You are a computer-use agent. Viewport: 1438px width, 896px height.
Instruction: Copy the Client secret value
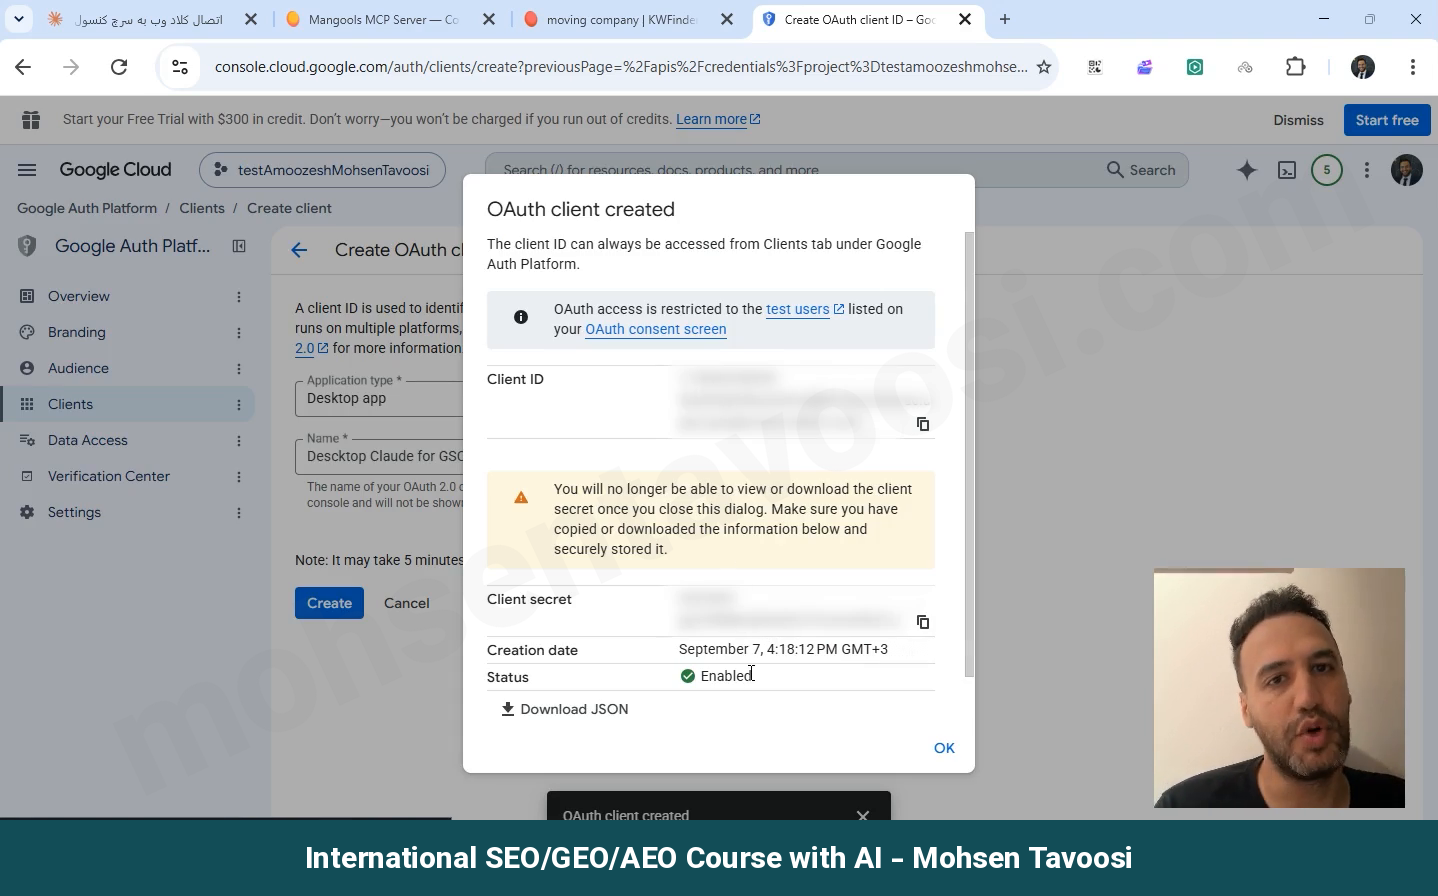point(923,622)
